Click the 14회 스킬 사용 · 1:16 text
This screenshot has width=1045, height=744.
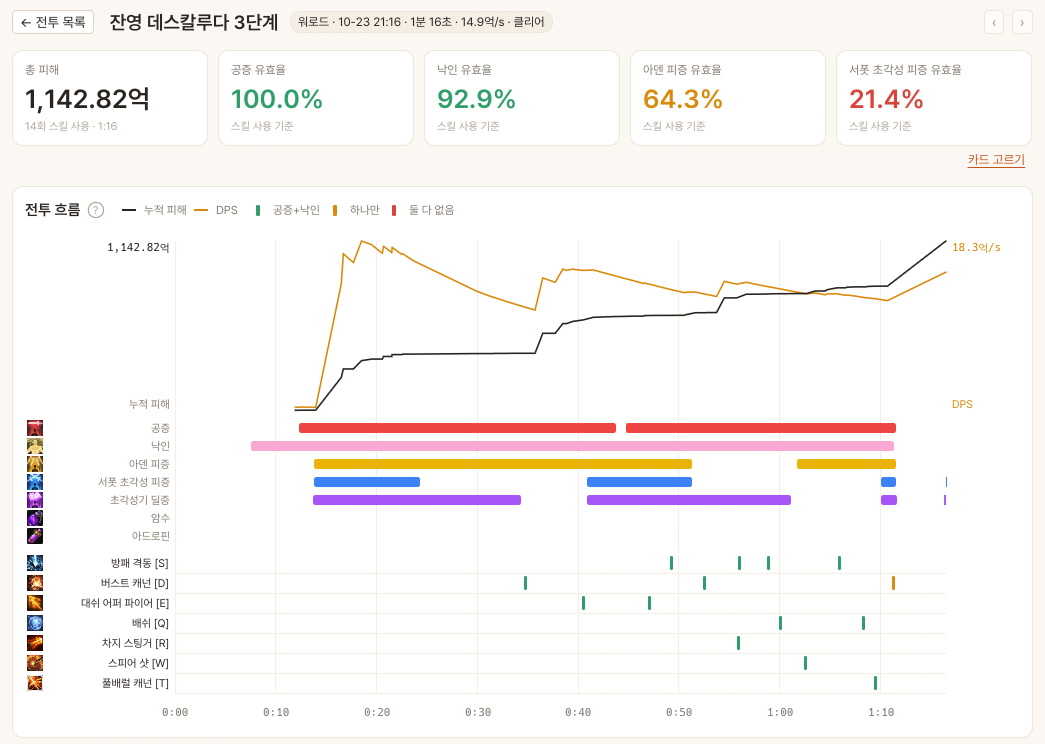coord(71,126)
